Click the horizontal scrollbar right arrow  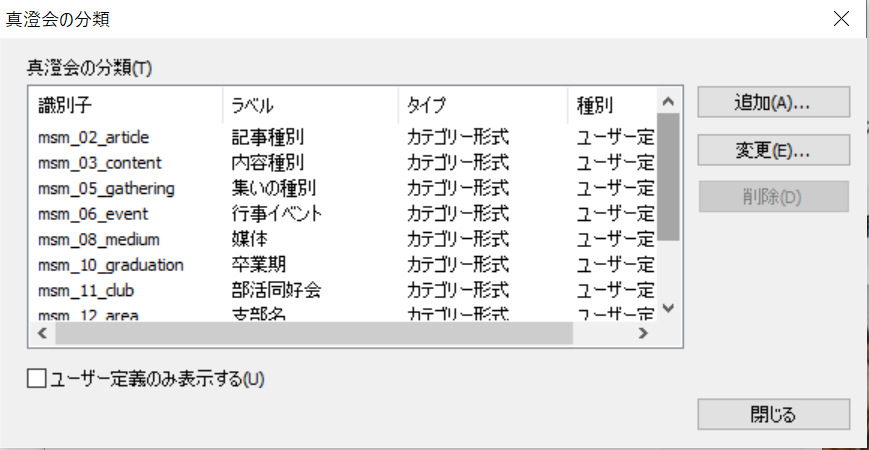[645, 334]
